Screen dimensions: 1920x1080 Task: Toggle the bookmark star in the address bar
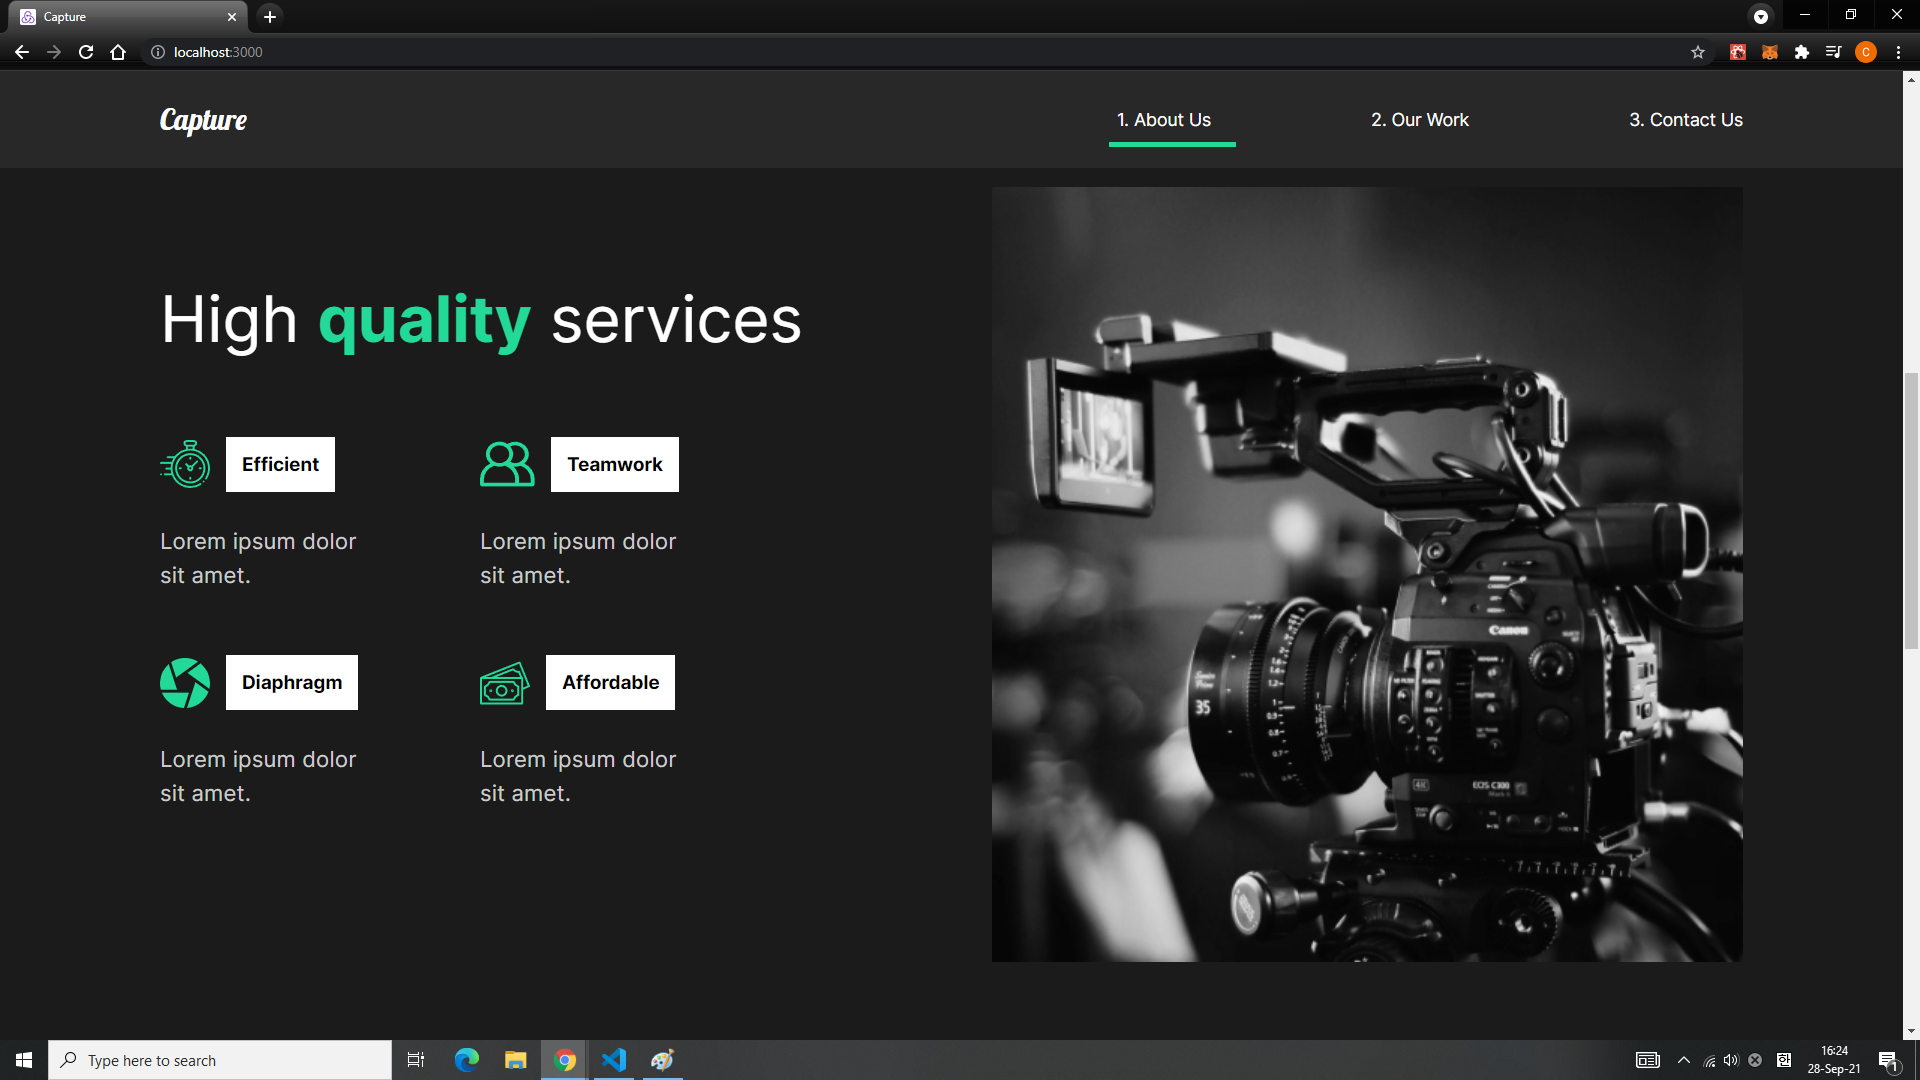point(1697,52)
